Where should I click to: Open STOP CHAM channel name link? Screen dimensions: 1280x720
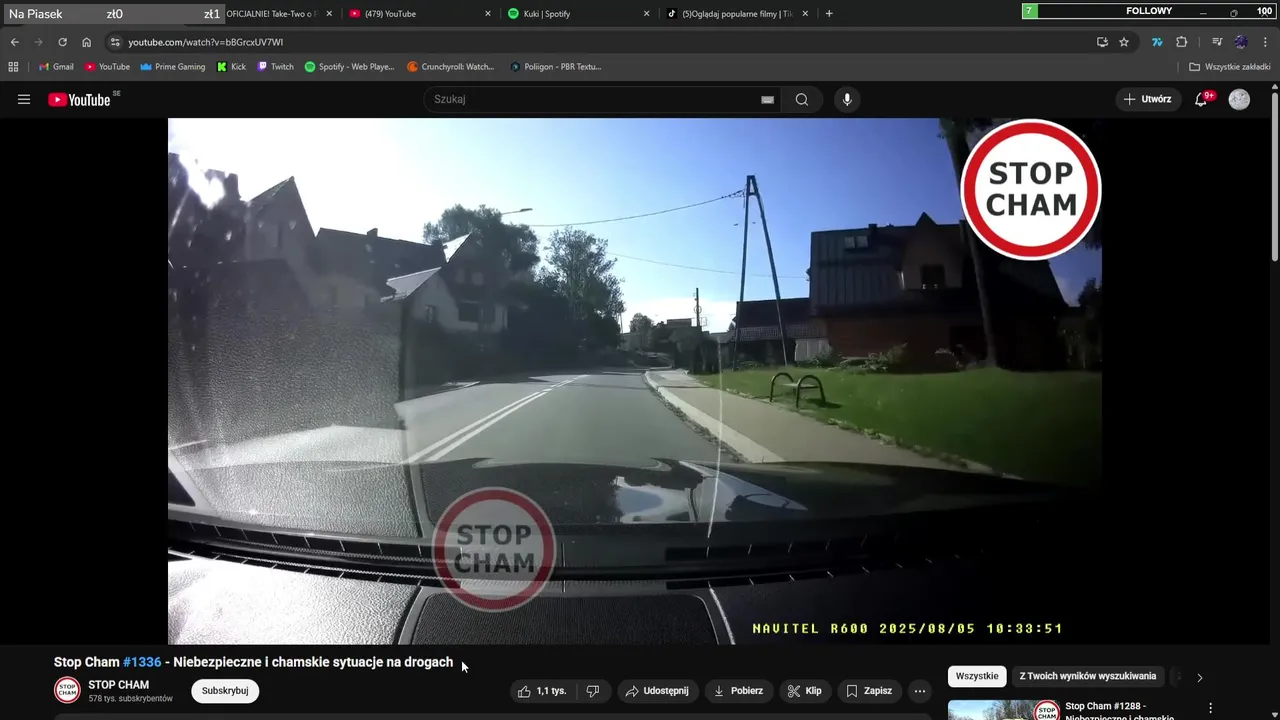click(119, 685)
